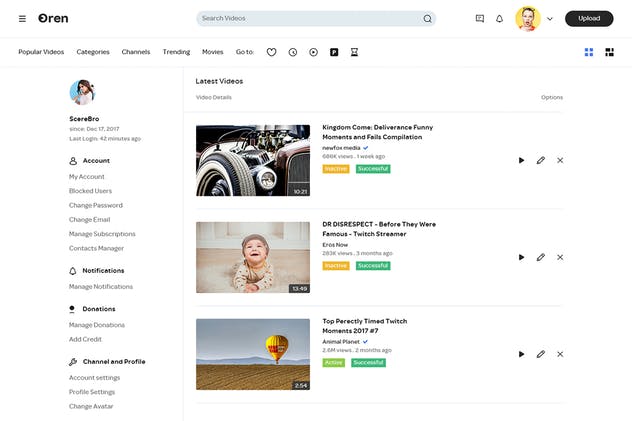Play the Kingdom Come video
Viewport: 632px width, 421px height.
[521, 160]
